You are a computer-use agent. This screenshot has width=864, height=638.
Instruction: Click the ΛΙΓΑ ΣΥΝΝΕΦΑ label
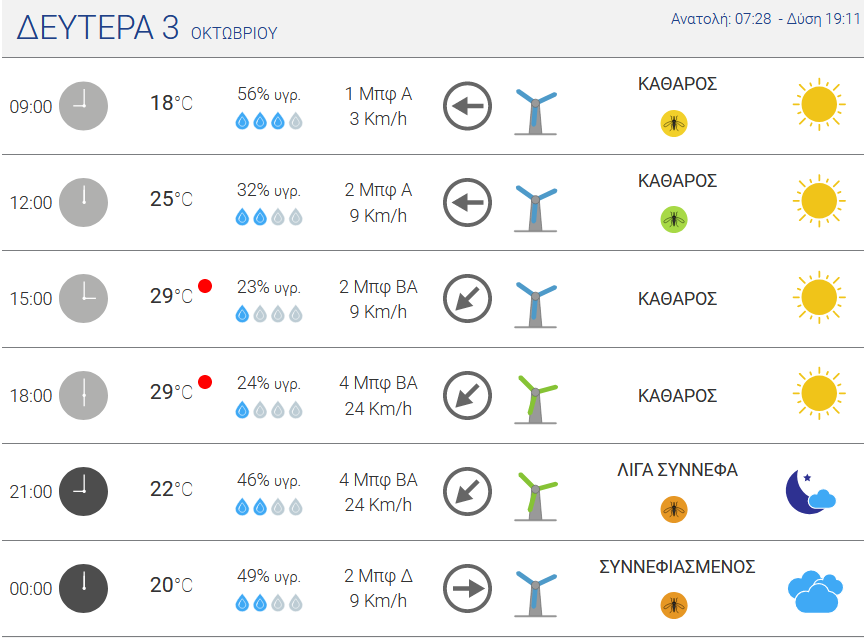[x=677, y=470]
